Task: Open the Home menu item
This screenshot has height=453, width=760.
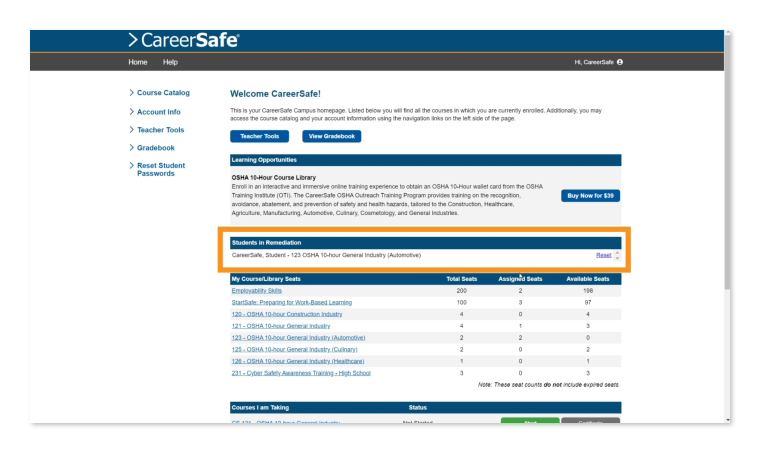Action: click(138, 62)
